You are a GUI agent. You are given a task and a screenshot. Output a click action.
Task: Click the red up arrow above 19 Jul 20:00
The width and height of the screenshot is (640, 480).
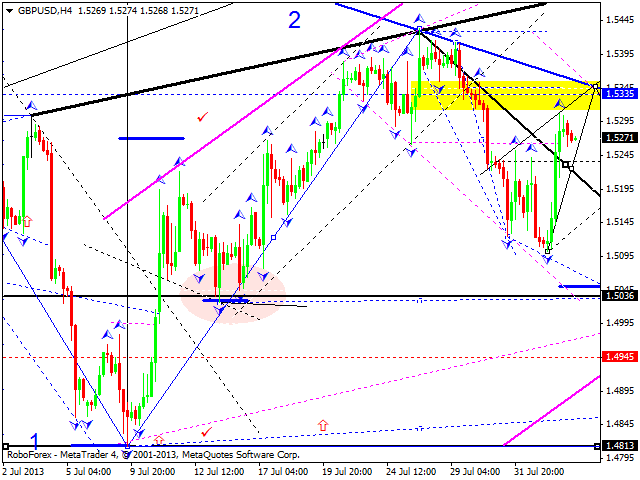pos(323,425)
